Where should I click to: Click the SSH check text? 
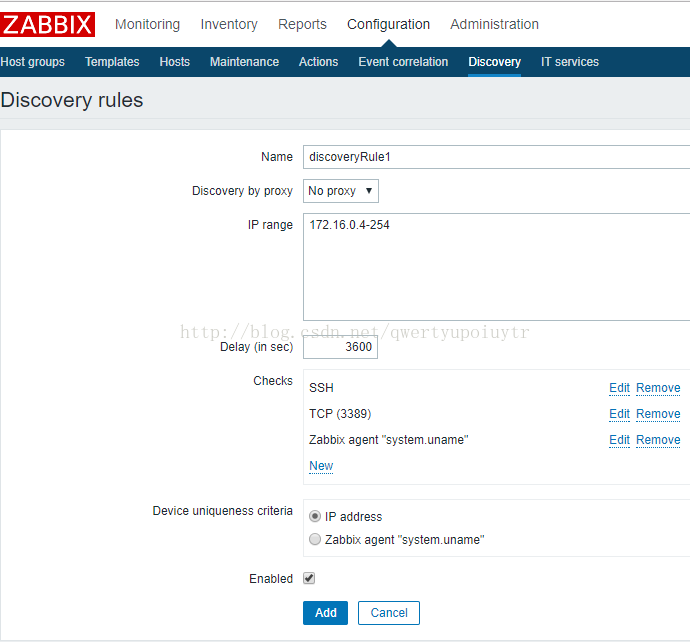[x=321, y=388]
